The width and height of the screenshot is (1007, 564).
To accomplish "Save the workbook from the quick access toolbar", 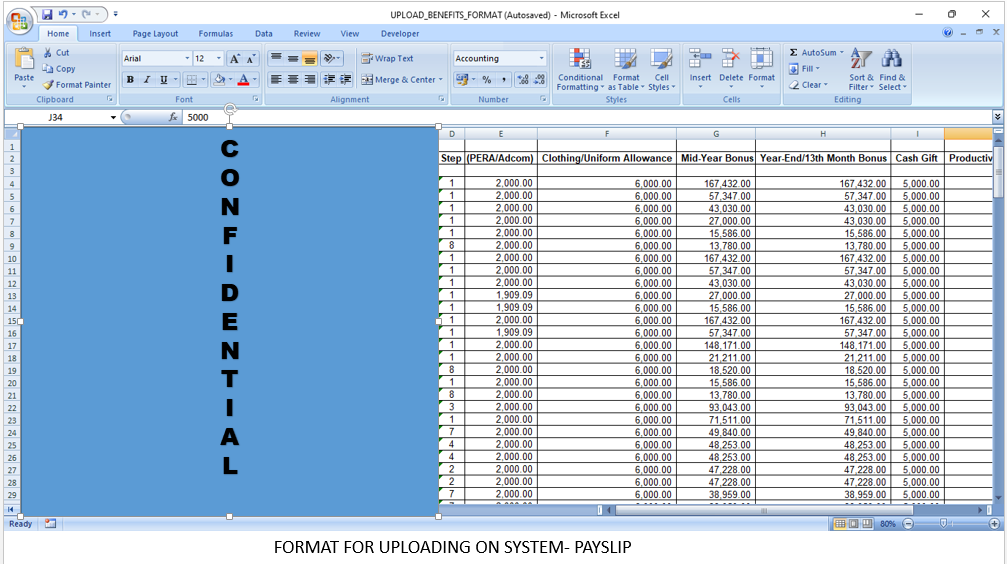I will [x=47, y=14].
